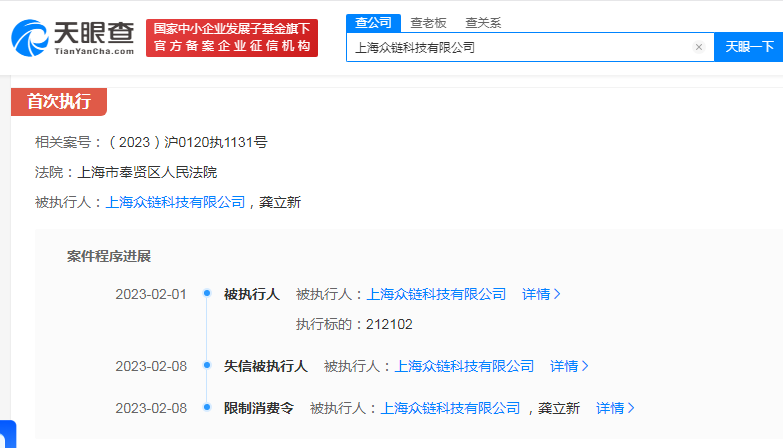Image resolution: width=783 pixels, height=448 pixels.
Task: Click court name 上海市奉贤区人民法院
Action: click(x=147, y=172)
